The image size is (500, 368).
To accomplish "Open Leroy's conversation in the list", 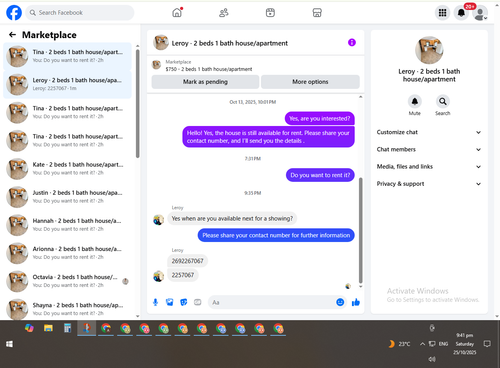I will click(67, 84).
